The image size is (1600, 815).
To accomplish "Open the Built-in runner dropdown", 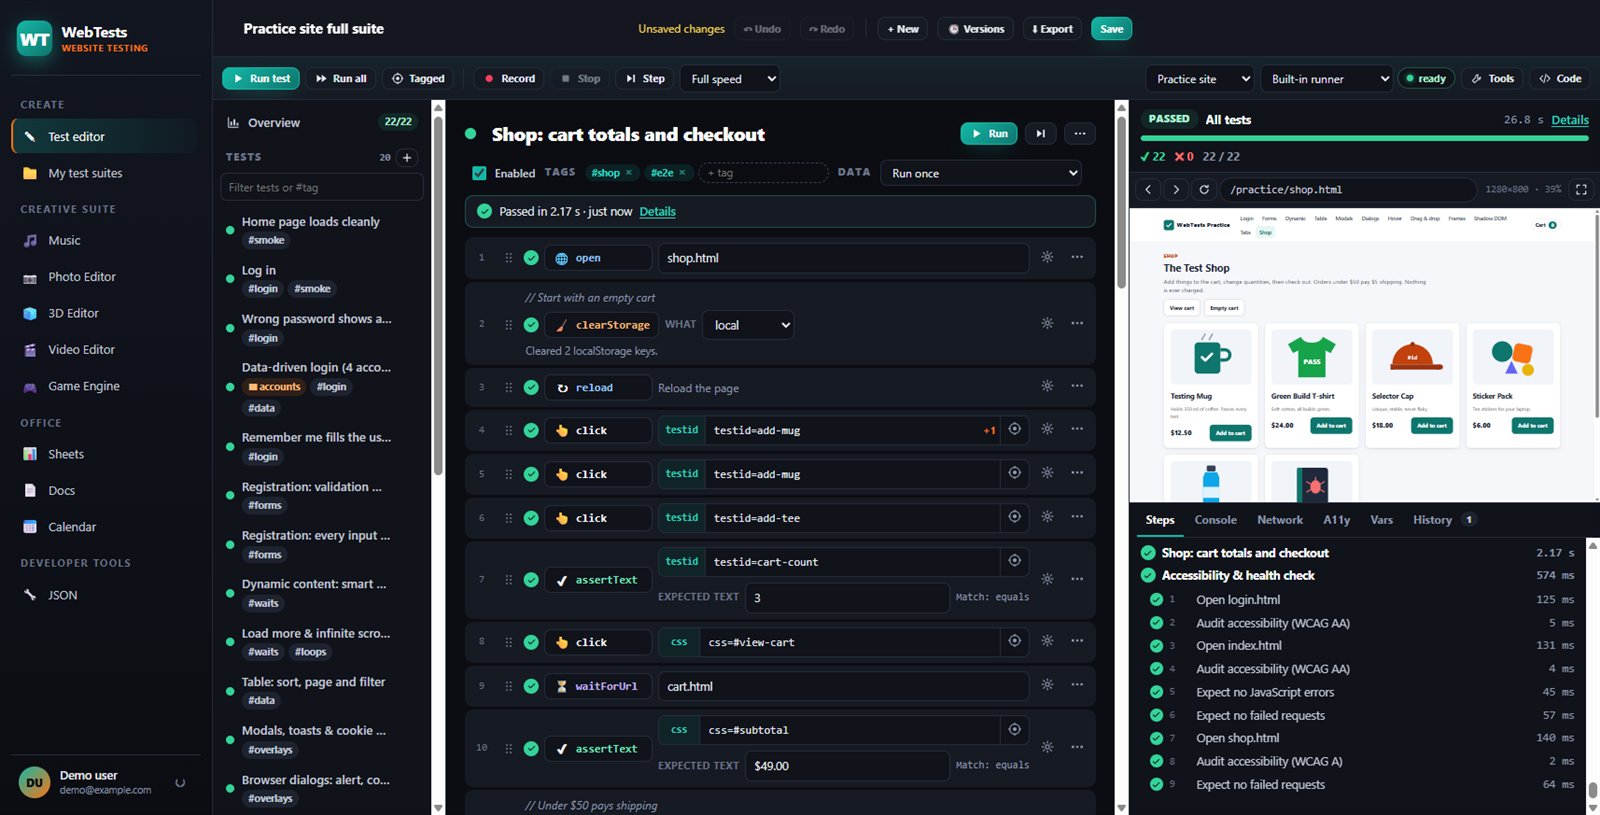I will coord(1326,79).
